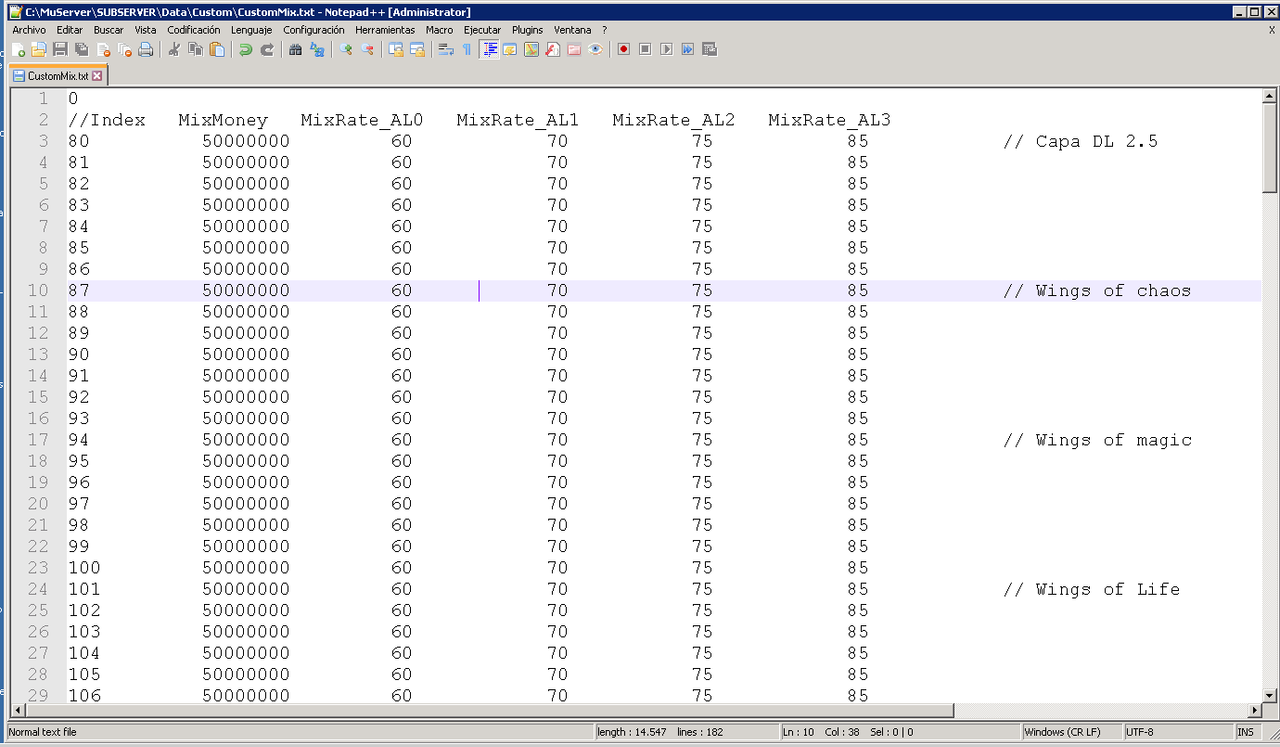Screen dimensions: 1280x747
Task: Click the Normal text file status
Action: (x=300, y=732)
